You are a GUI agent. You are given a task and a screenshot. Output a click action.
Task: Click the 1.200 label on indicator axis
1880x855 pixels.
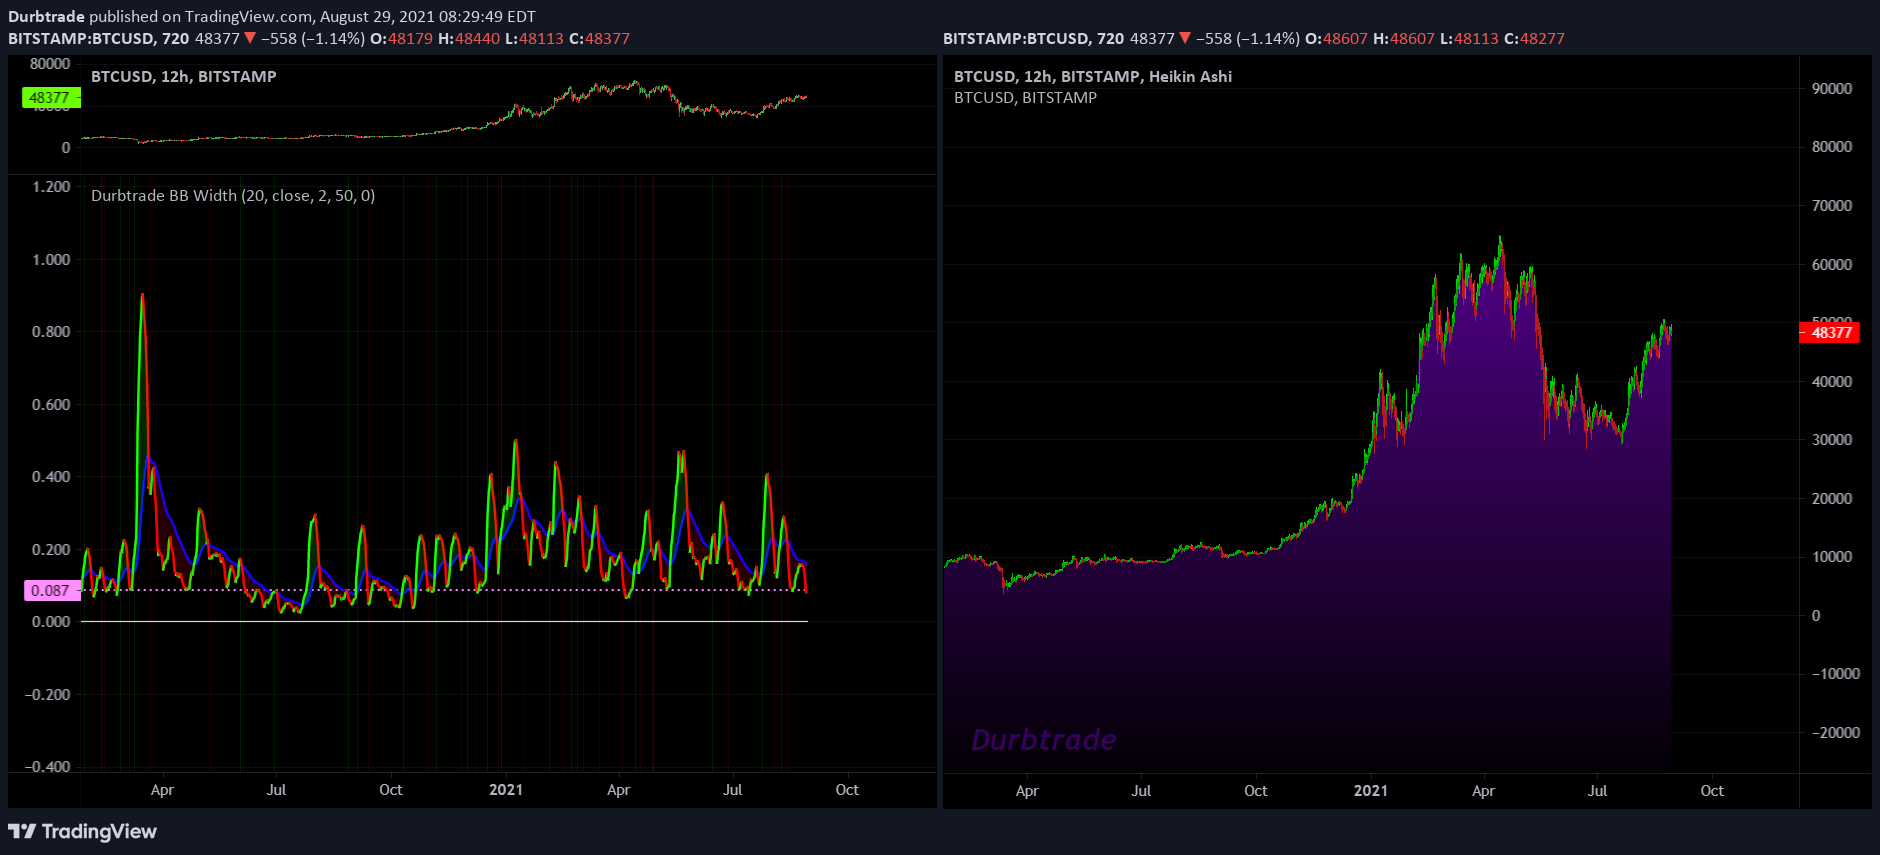(x=51, y=186)
